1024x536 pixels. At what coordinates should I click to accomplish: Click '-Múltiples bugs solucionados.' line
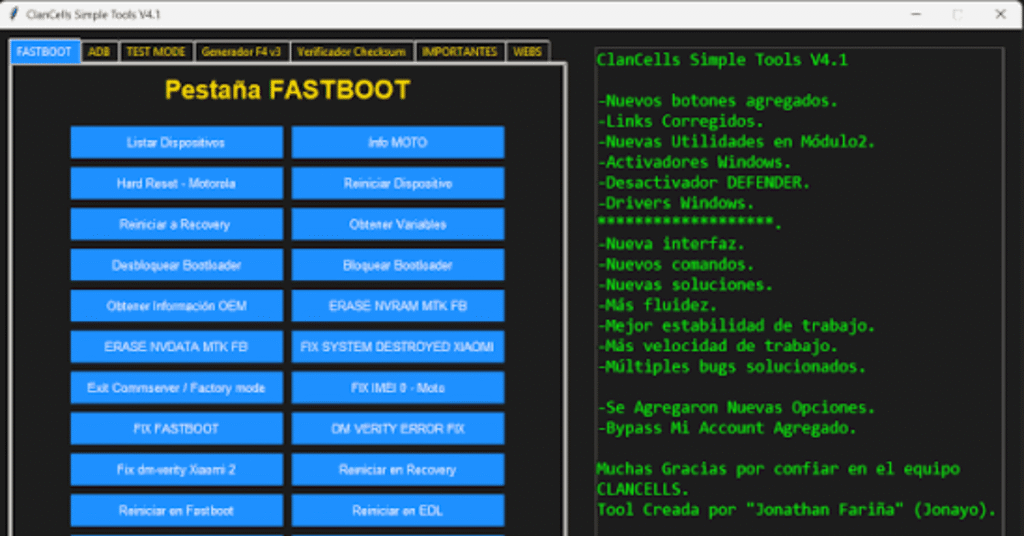(731, 366)
